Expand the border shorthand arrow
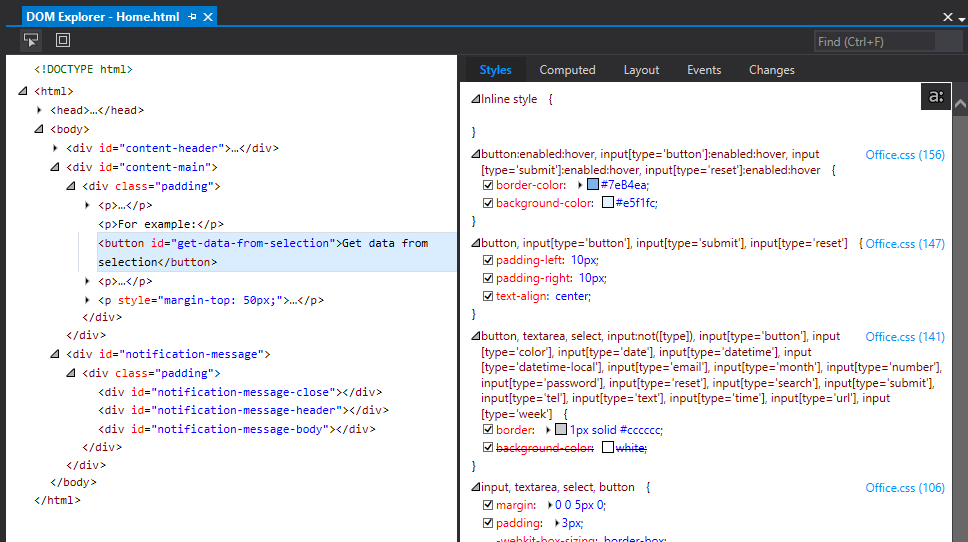968x542 pixels. click(x=548, y=430)
